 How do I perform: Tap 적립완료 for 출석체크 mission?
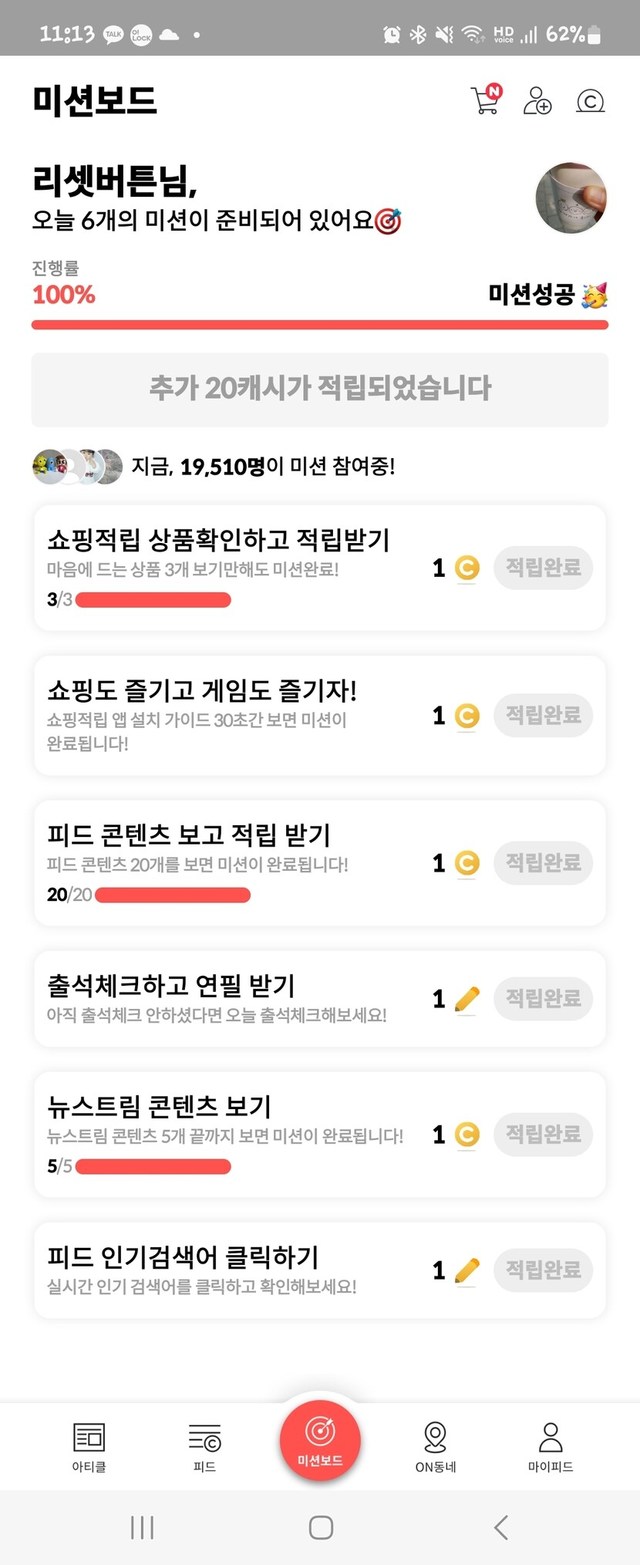click(543, 998)
